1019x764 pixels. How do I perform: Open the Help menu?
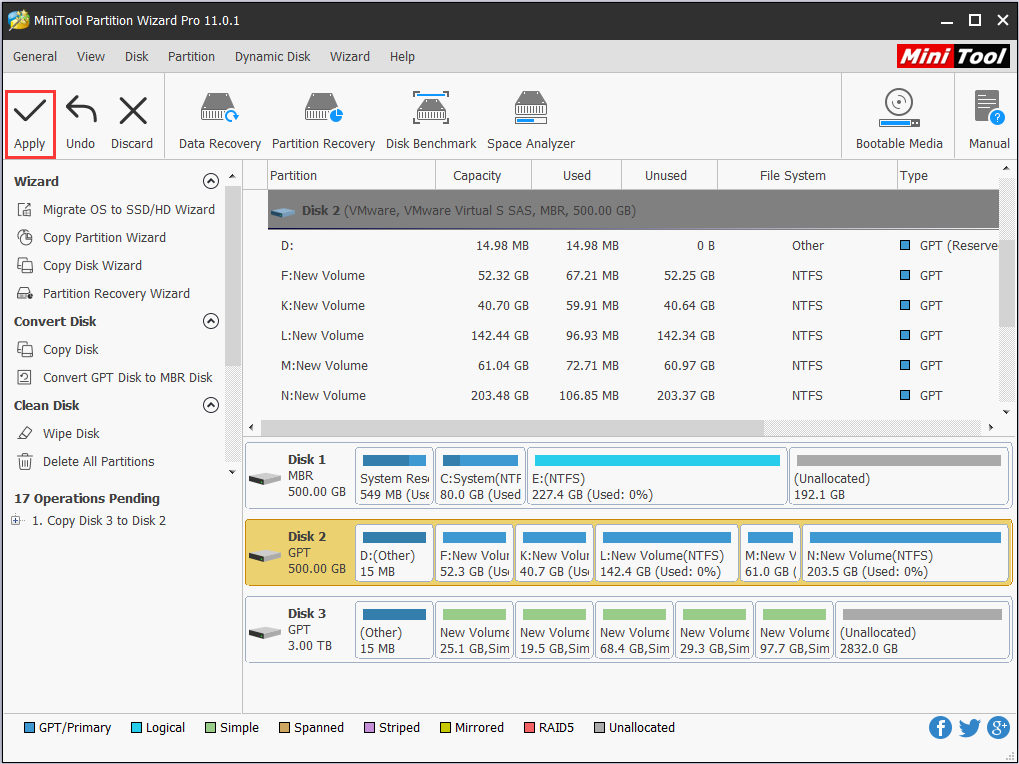[x=402, y=57]
